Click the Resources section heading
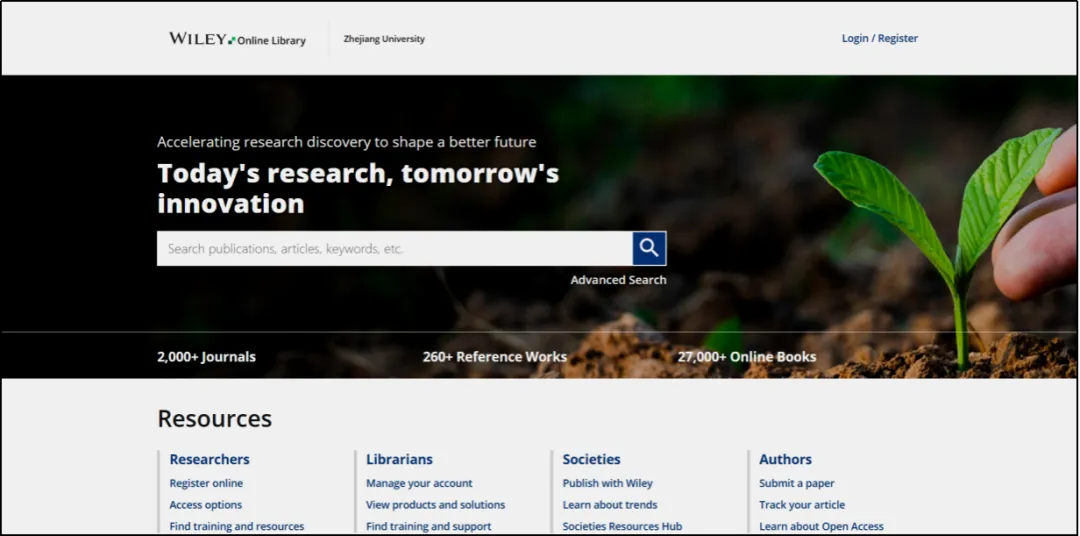This screenshot has width=1080, height=536. [215, 418]
